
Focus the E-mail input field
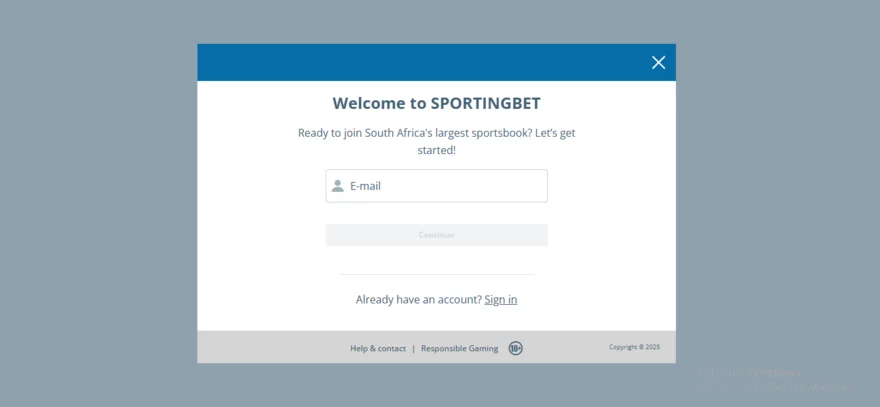pyautogui.click(x=437, y=186)
